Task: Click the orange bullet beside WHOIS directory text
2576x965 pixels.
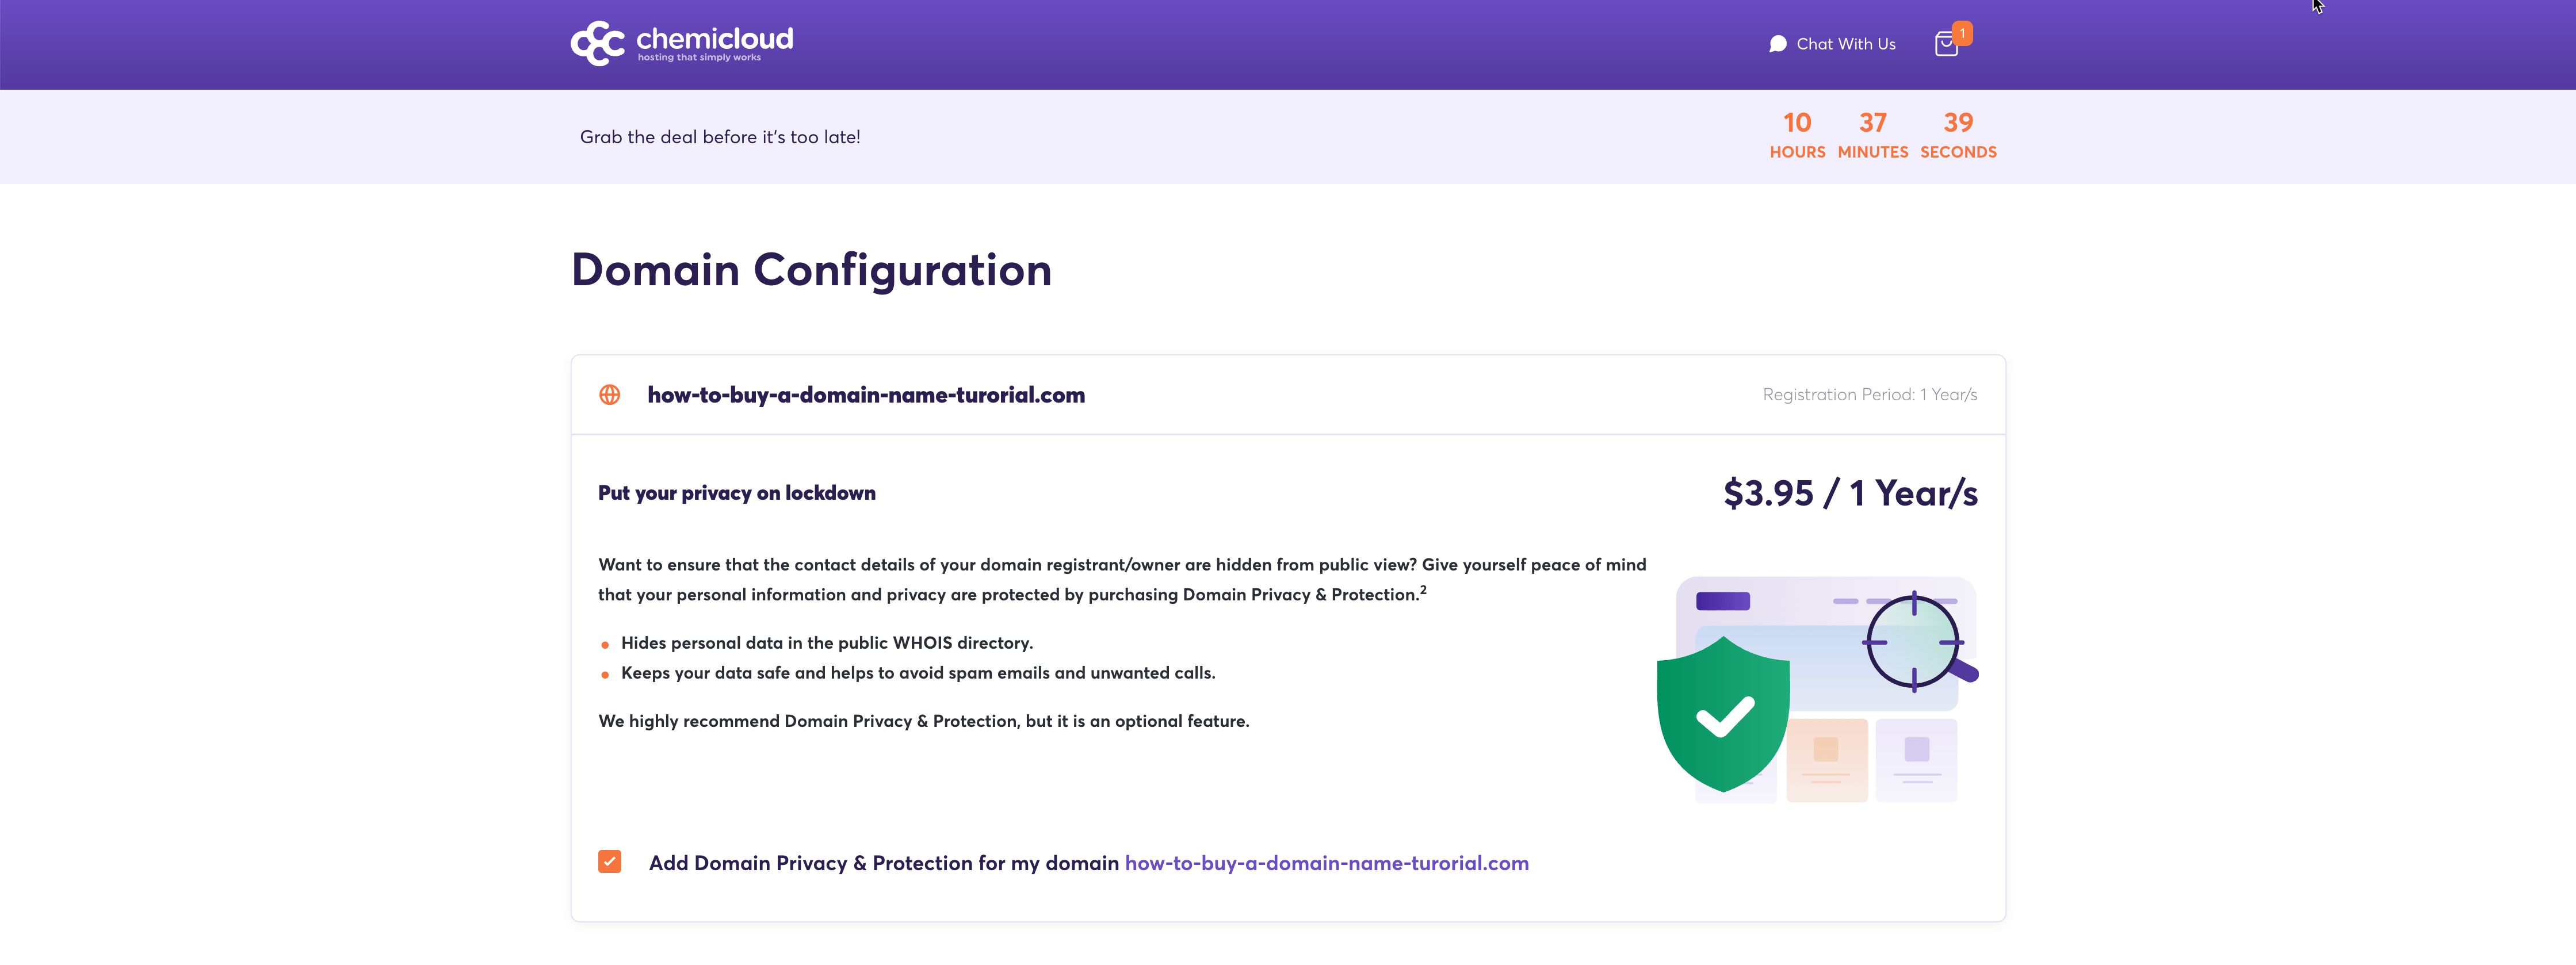Action: coord(605,645)
